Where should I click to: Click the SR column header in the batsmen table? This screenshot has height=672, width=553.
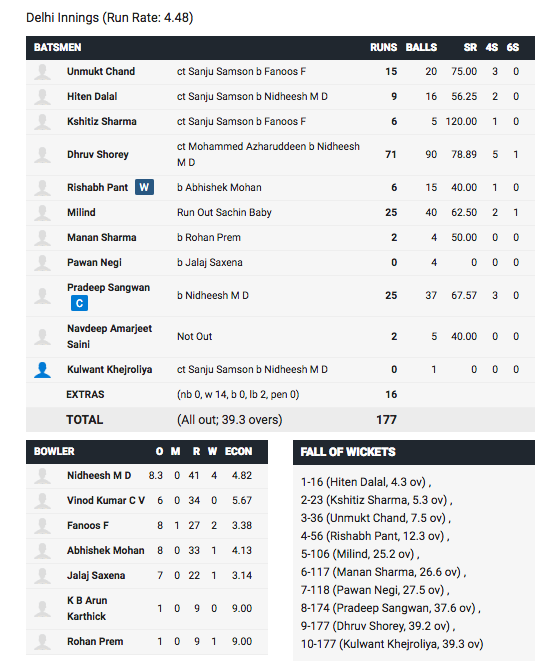coord(470,48)
